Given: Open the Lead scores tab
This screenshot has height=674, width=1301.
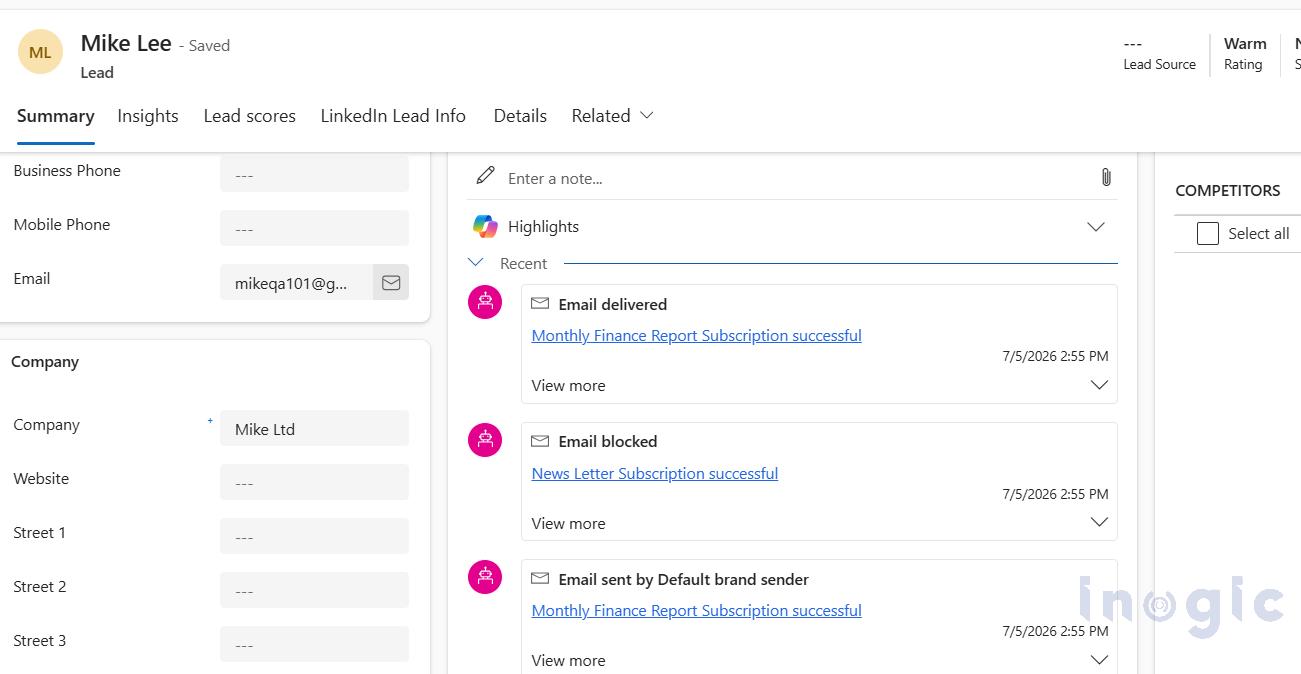Looking at the screenshot, I should (250, 116).
